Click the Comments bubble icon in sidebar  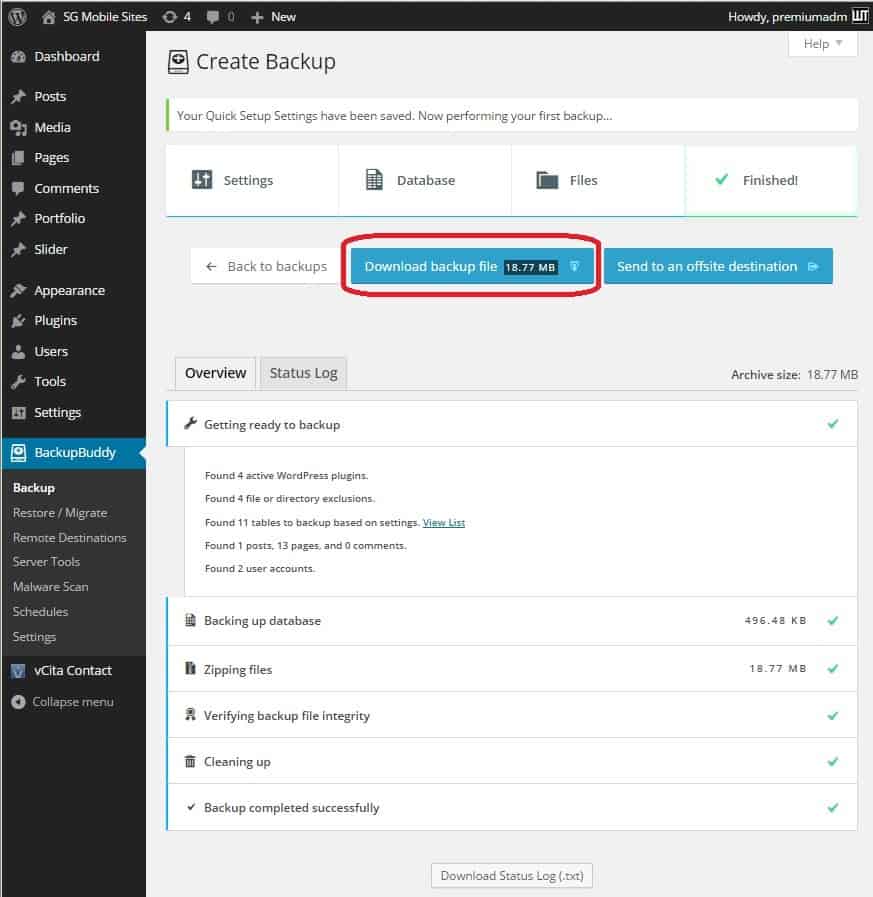(18, 188)
